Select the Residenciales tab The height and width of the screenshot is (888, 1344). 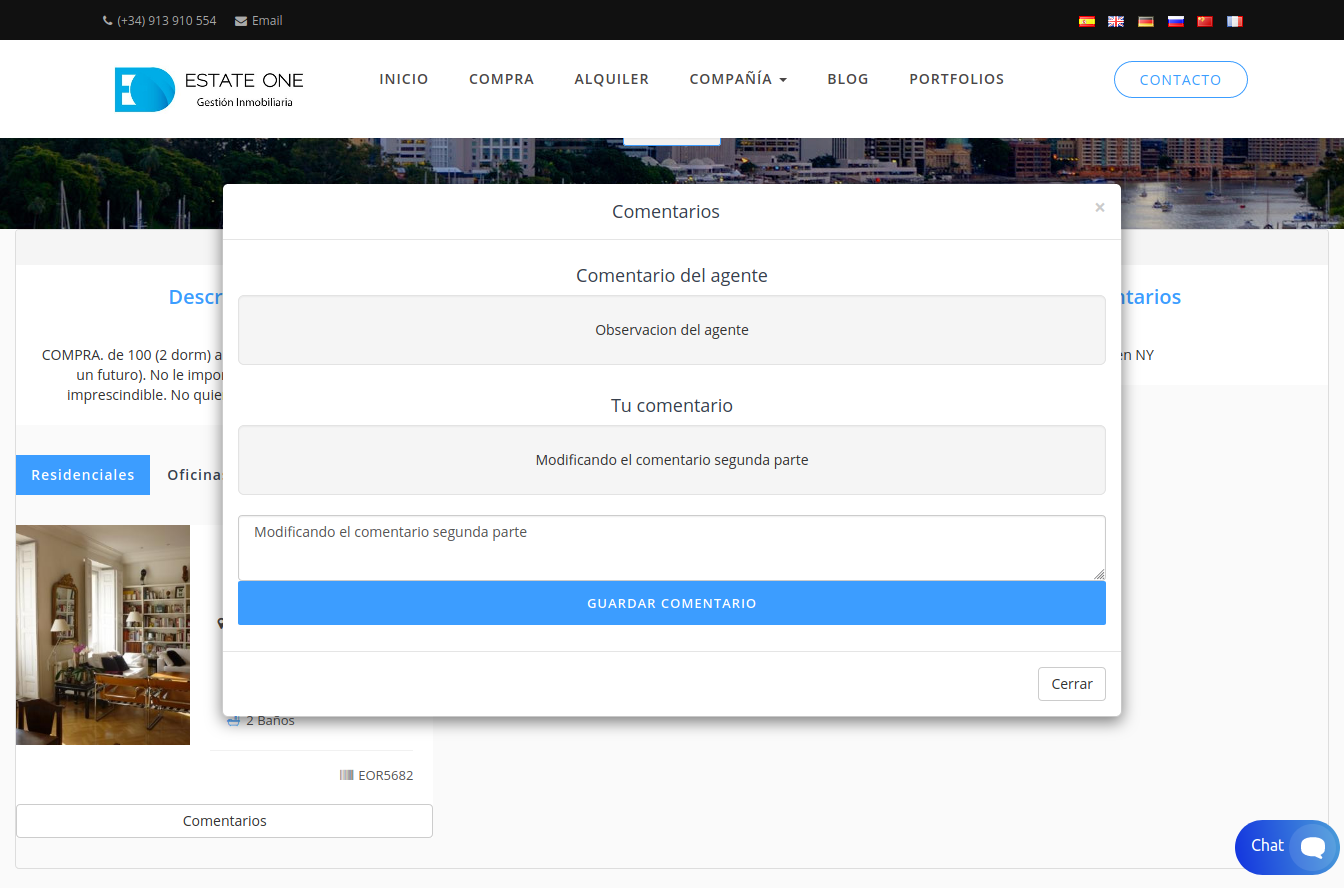pyautogui.click(x=83, y=475)
